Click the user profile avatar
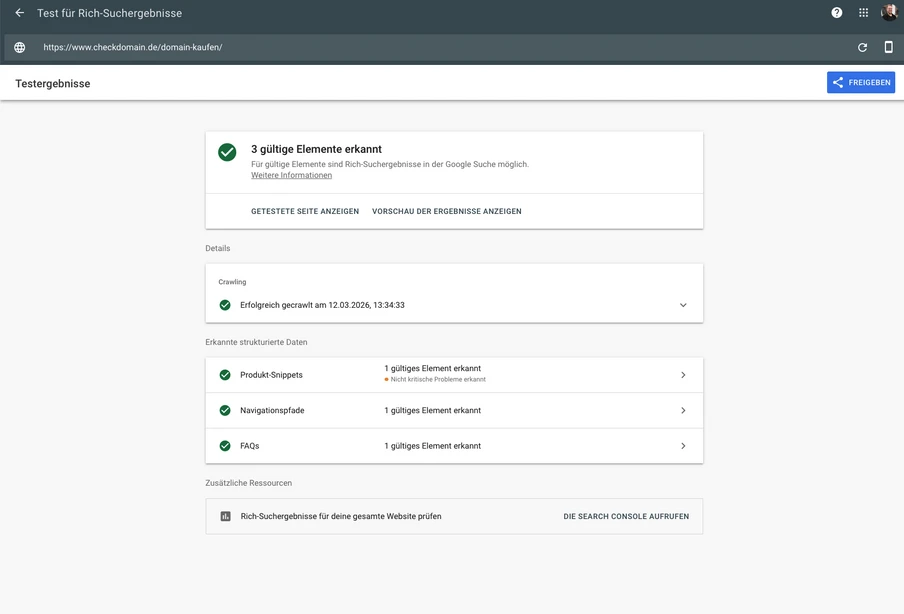 click(888, 12)
